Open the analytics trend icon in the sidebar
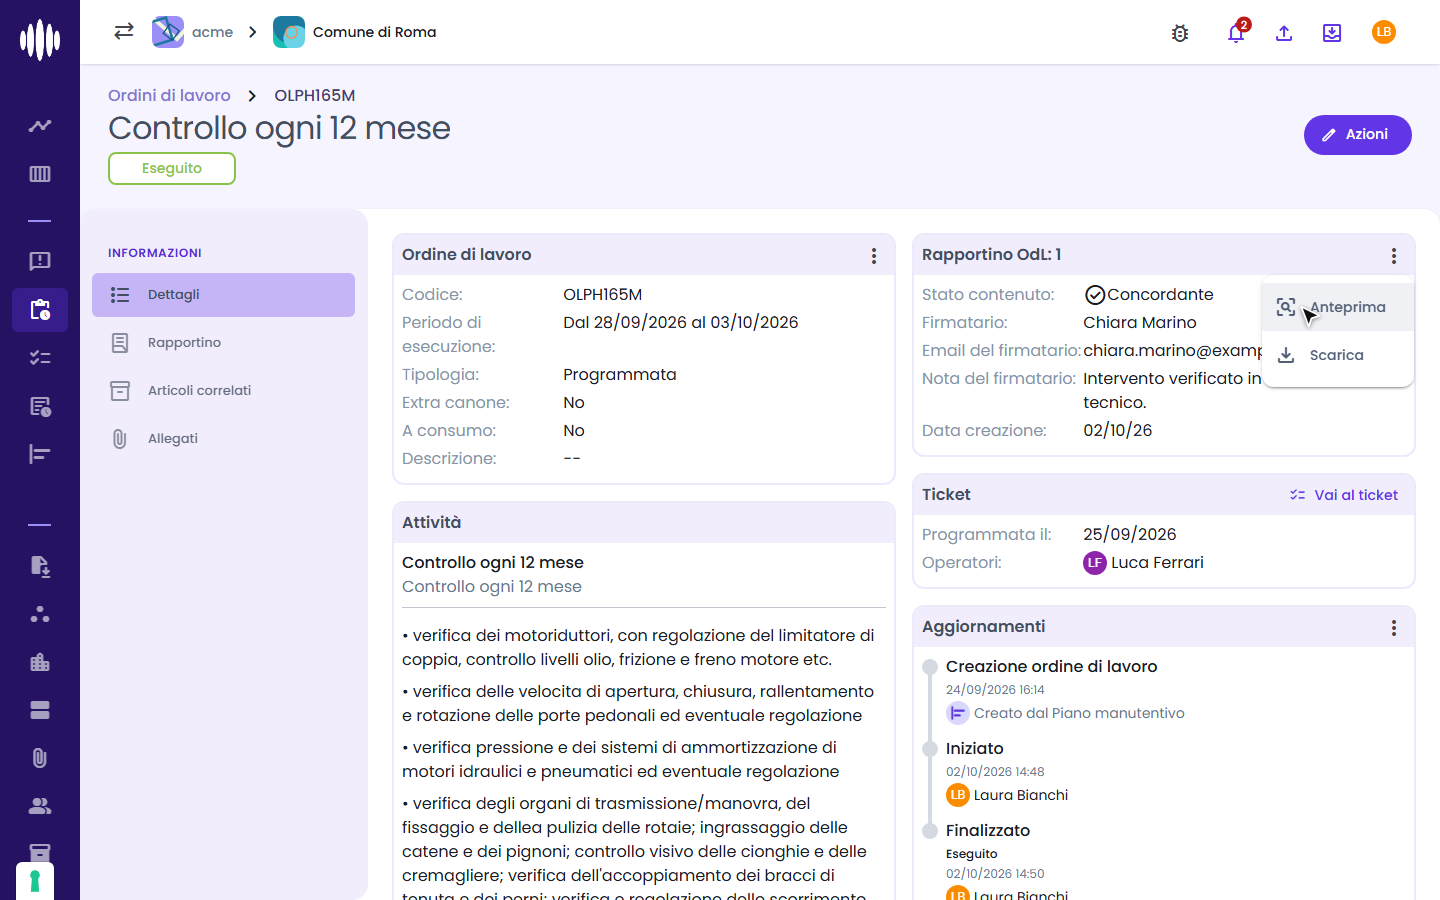Viewport: 1440px width, 900px height. [x=40, y=126]
